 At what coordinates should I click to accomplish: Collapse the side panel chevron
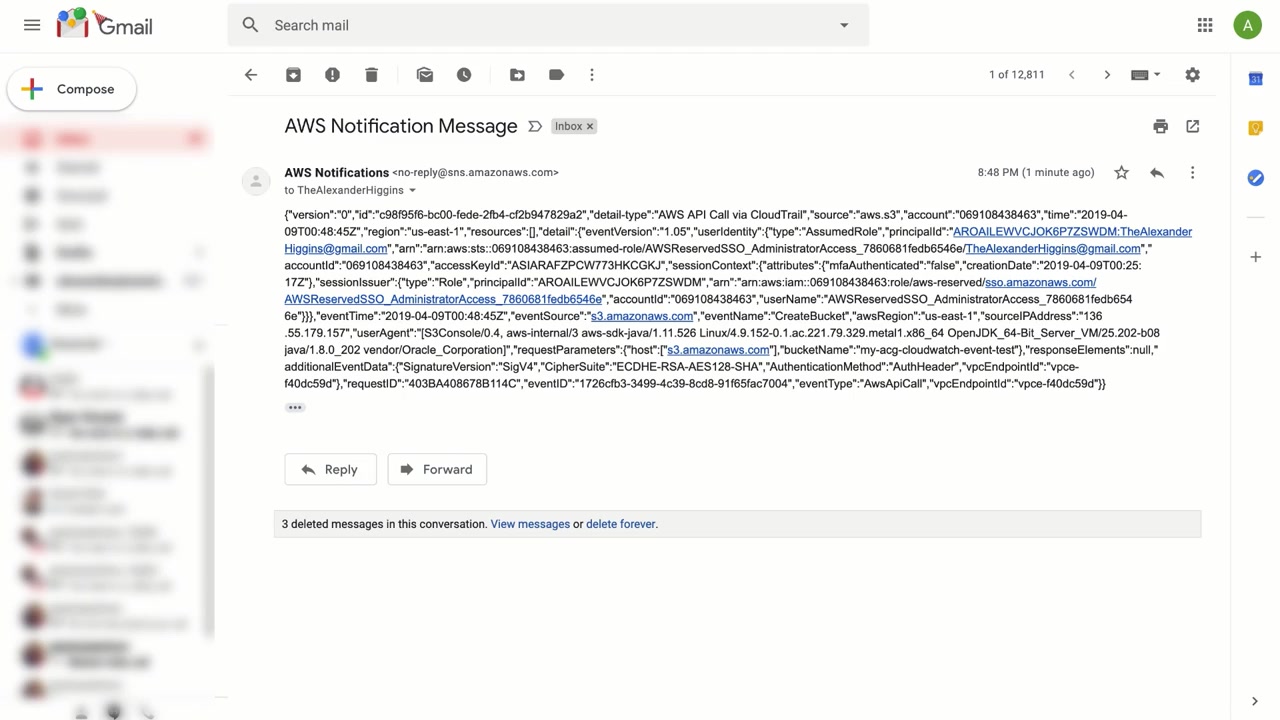tap(1255, 701)
